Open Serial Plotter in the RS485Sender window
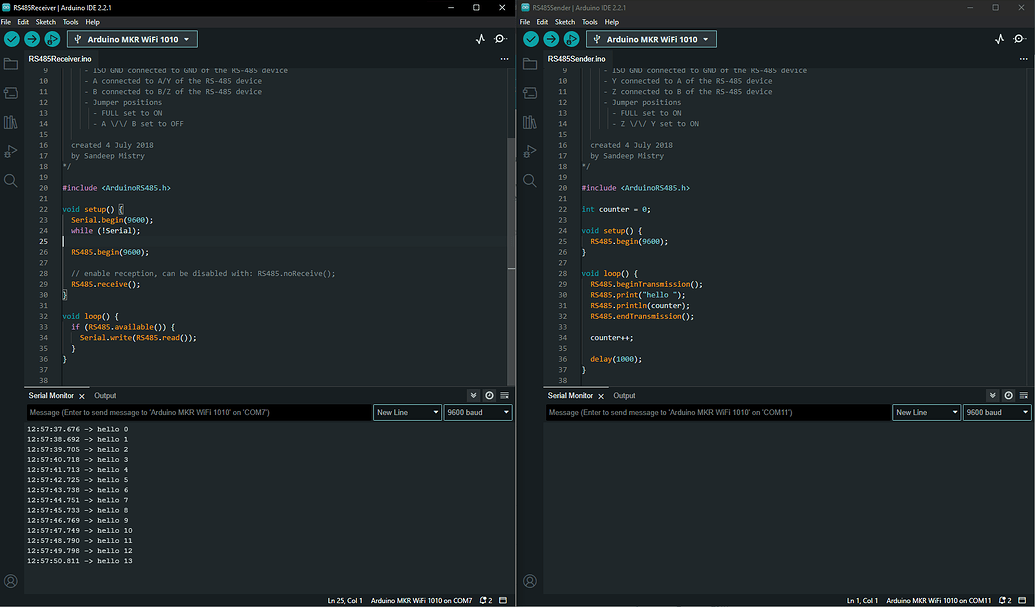This screenshot has width=1035, height=607. pyautogui.click(x=999, y=39)
